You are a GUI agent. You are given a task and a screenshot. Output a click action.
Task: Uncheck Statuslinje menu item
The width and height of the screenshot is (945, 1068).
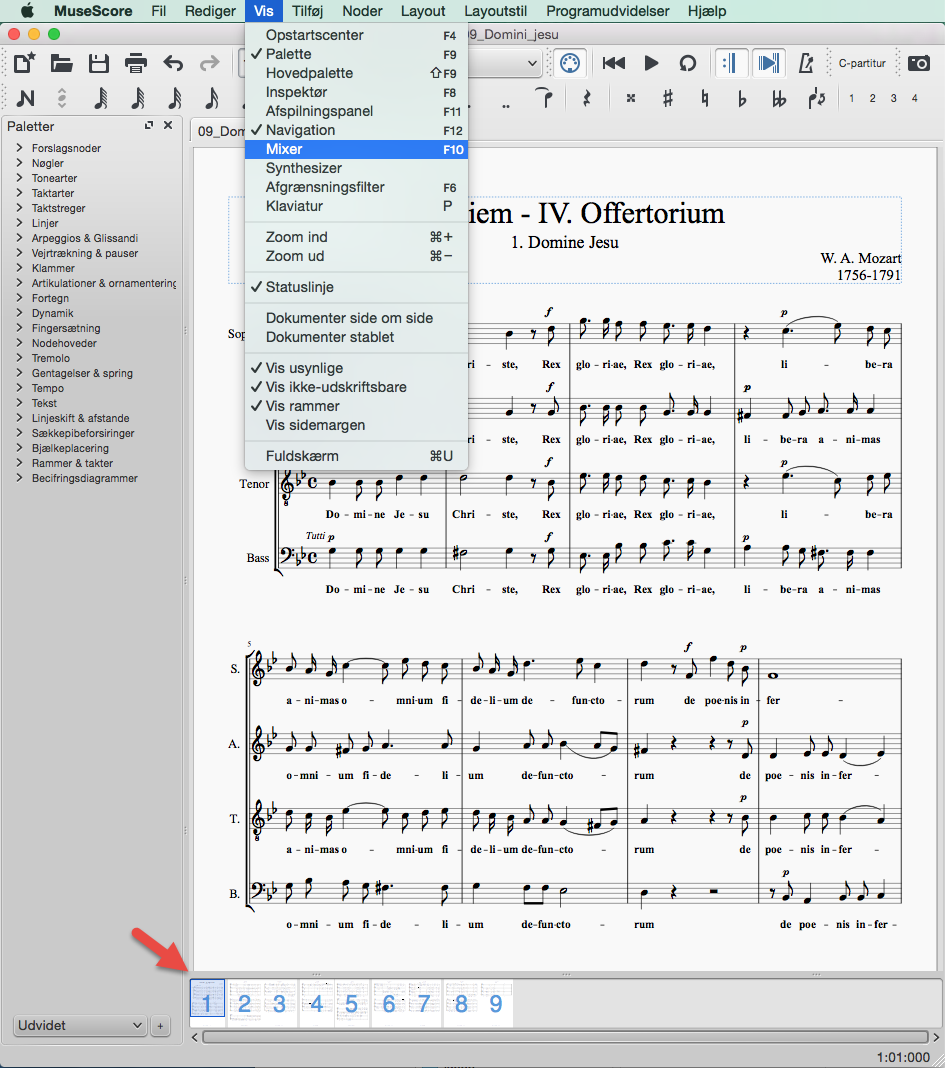click(x=356, y=287)
